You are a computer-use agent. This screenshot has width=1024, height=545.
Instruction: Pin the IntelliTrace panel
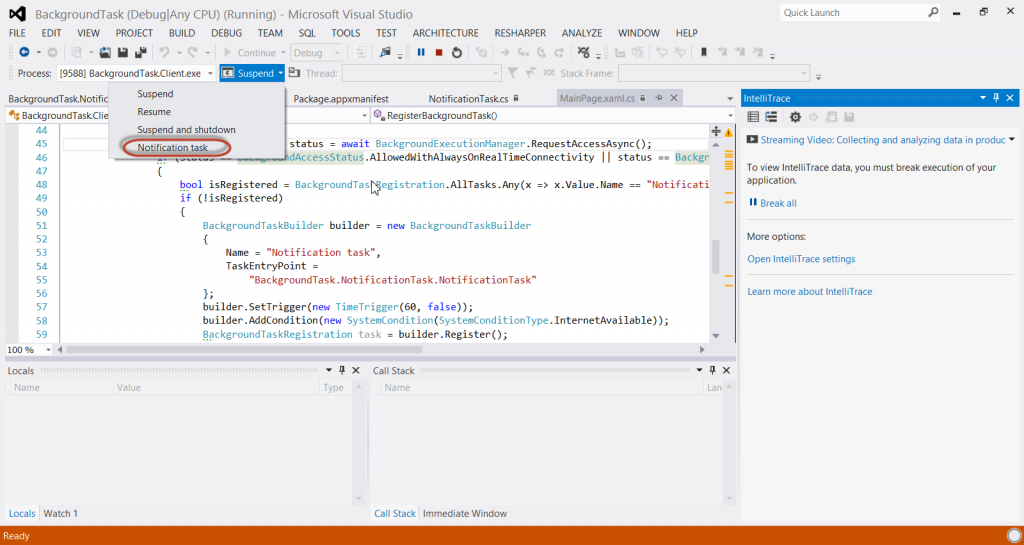click(x=996, y=98)
